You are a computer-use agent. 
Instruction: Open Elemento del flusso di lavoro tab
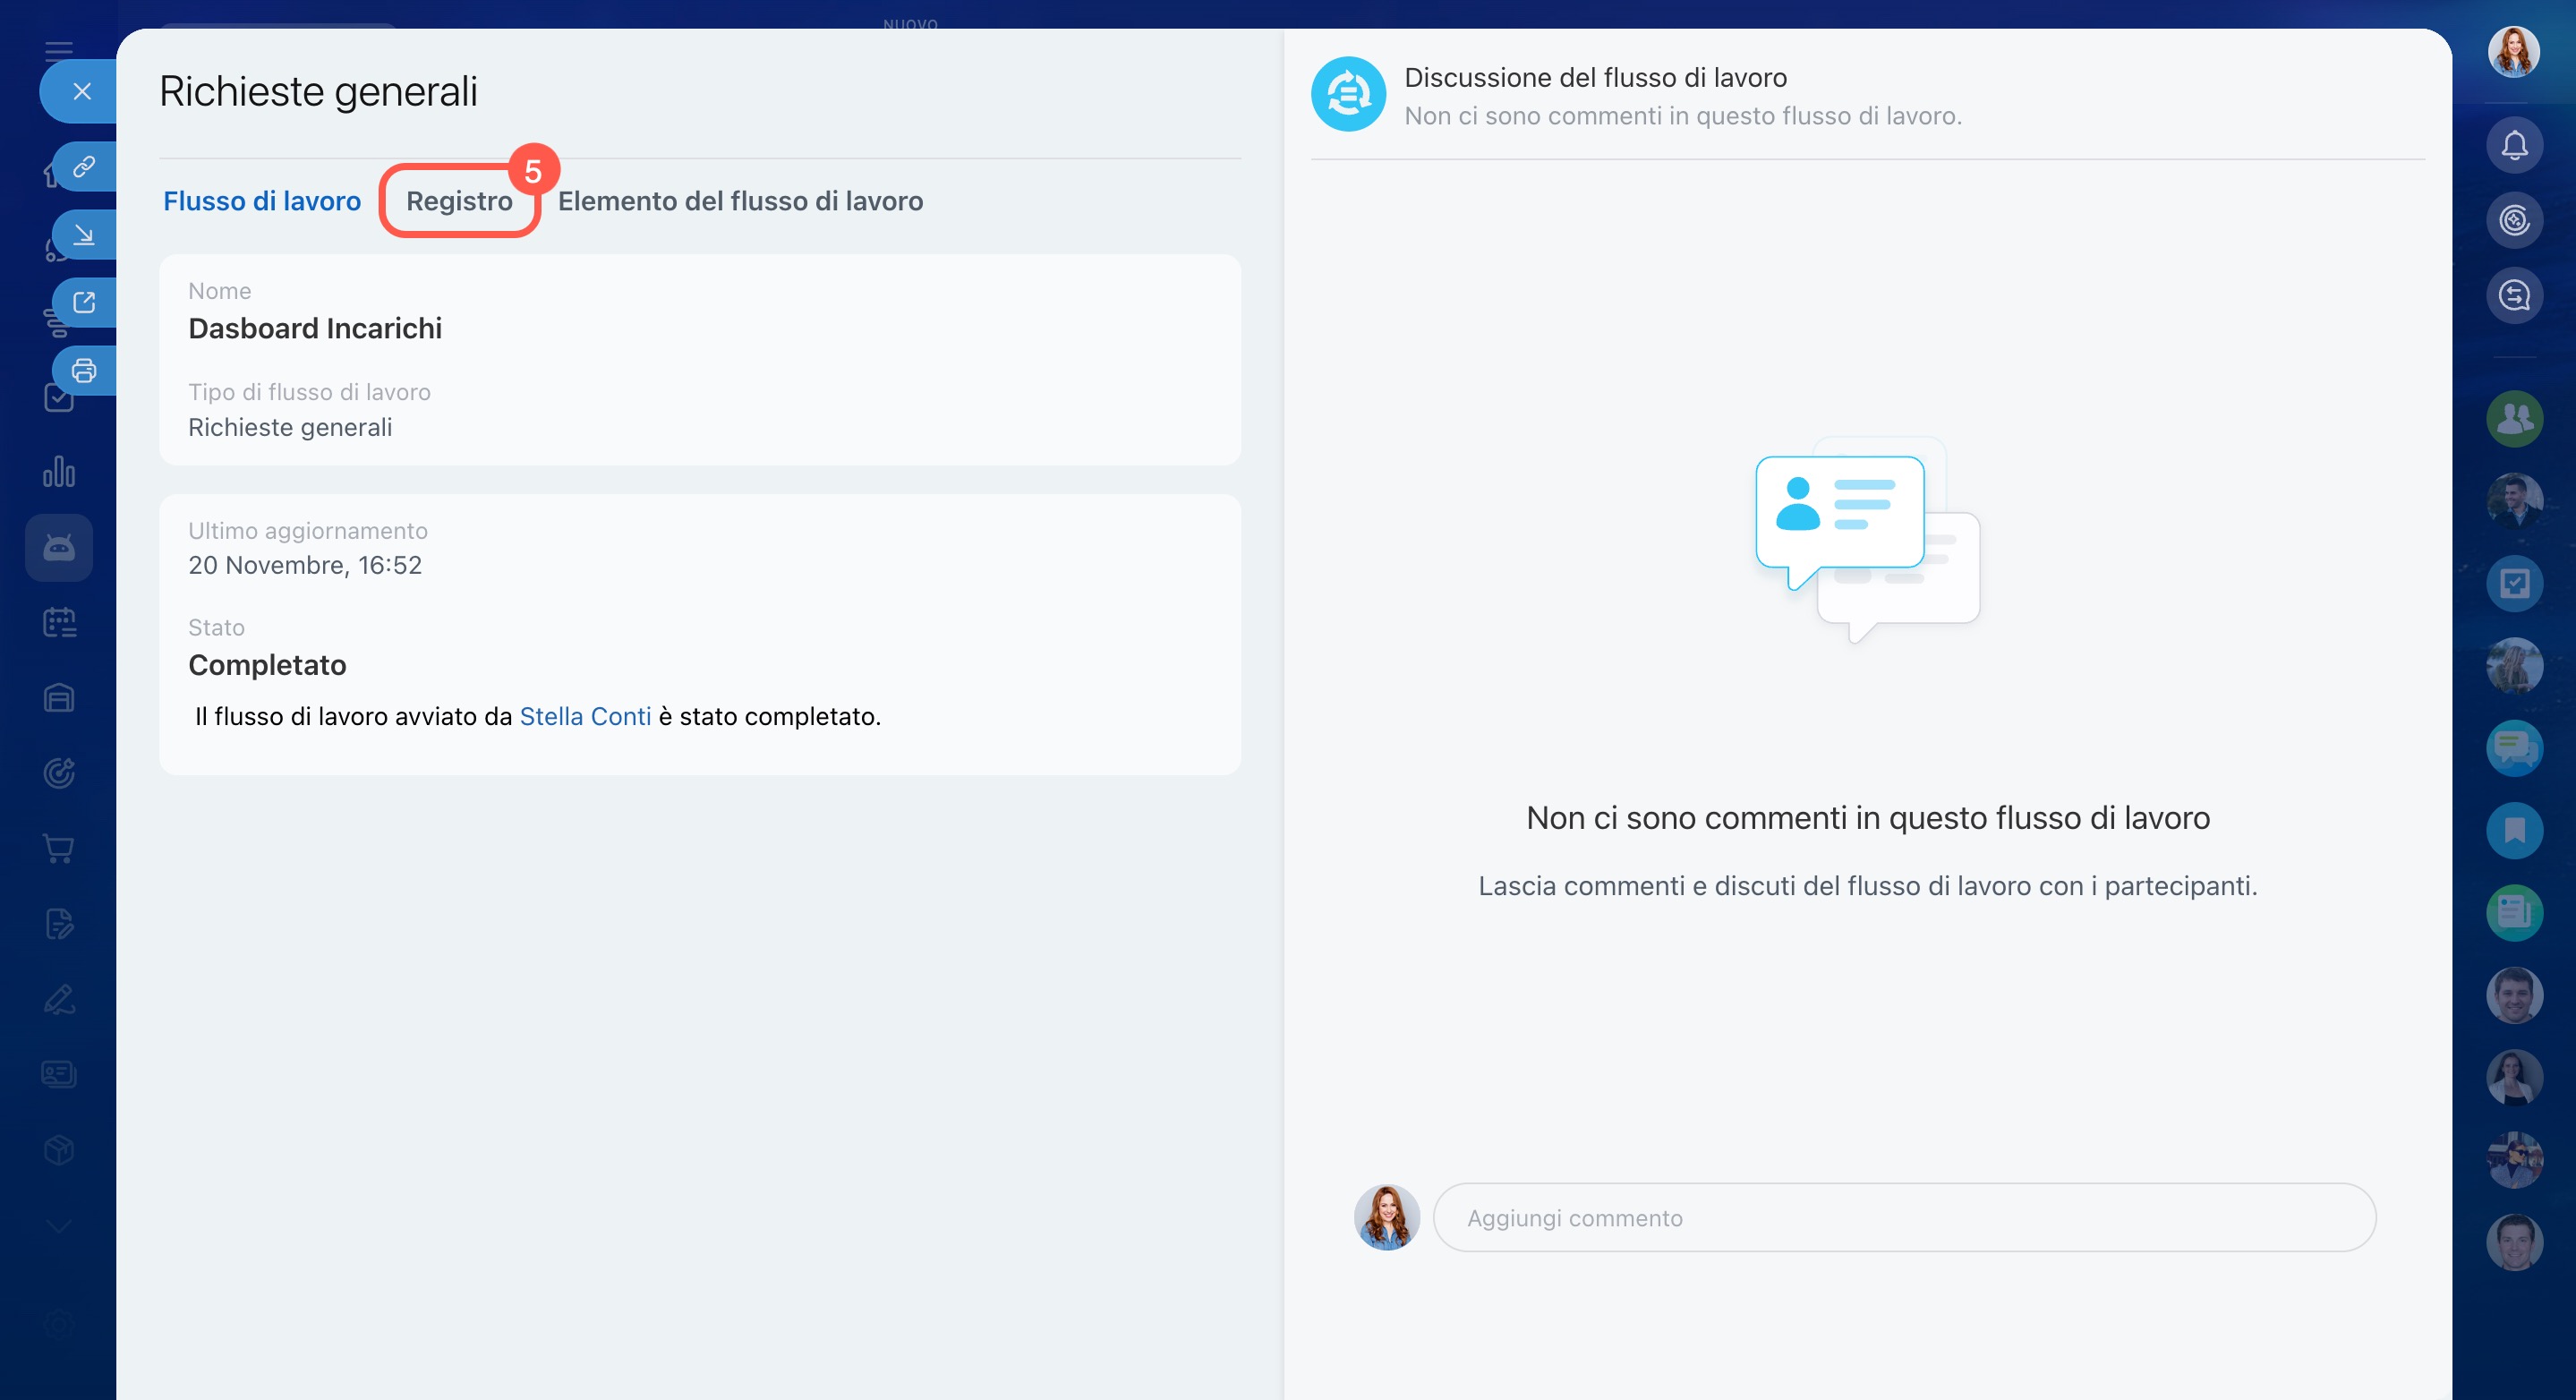click(740, 201)
